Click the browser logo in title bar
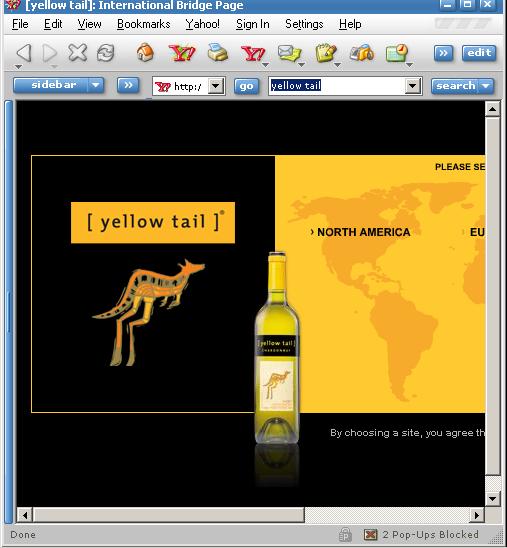 coord(13,5)
